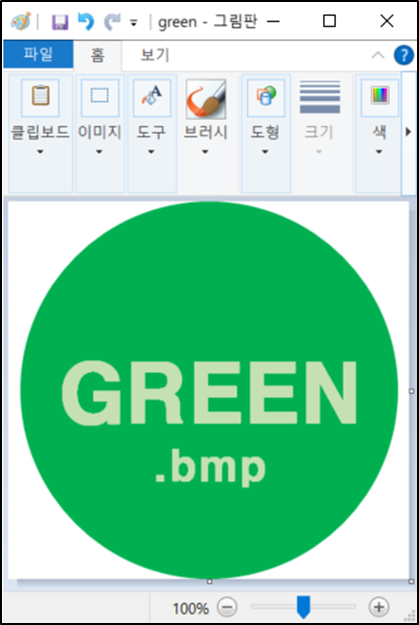Save the file with the floppy disk icon
Image resolution: width=419 pixels, height=625 pixels.
click(60, 22)
